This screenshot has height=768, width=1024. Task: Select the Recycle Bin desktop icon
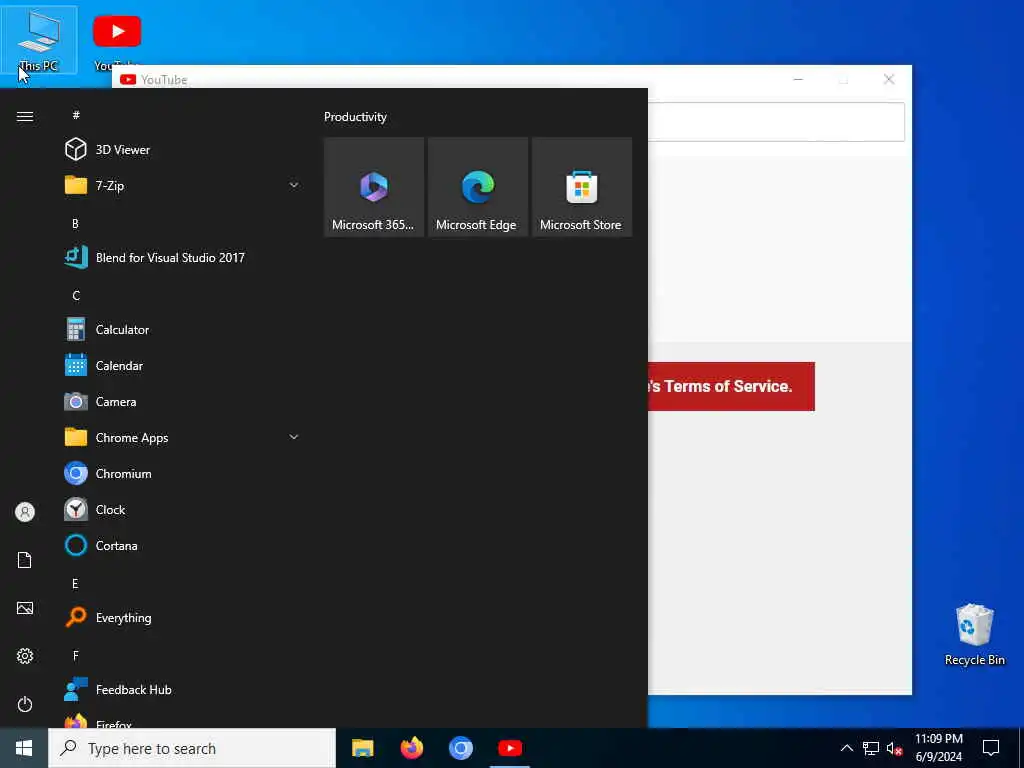[x=974, y=635]
